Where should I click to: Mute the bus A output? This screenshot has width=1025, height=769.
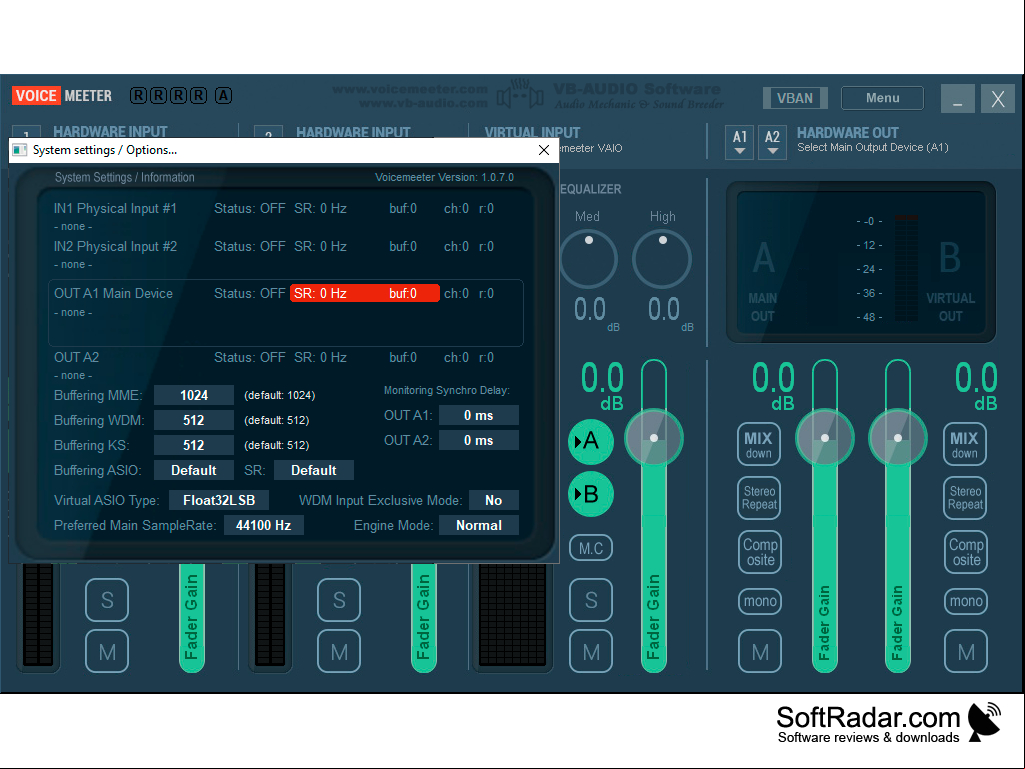[x=760, y=651]
